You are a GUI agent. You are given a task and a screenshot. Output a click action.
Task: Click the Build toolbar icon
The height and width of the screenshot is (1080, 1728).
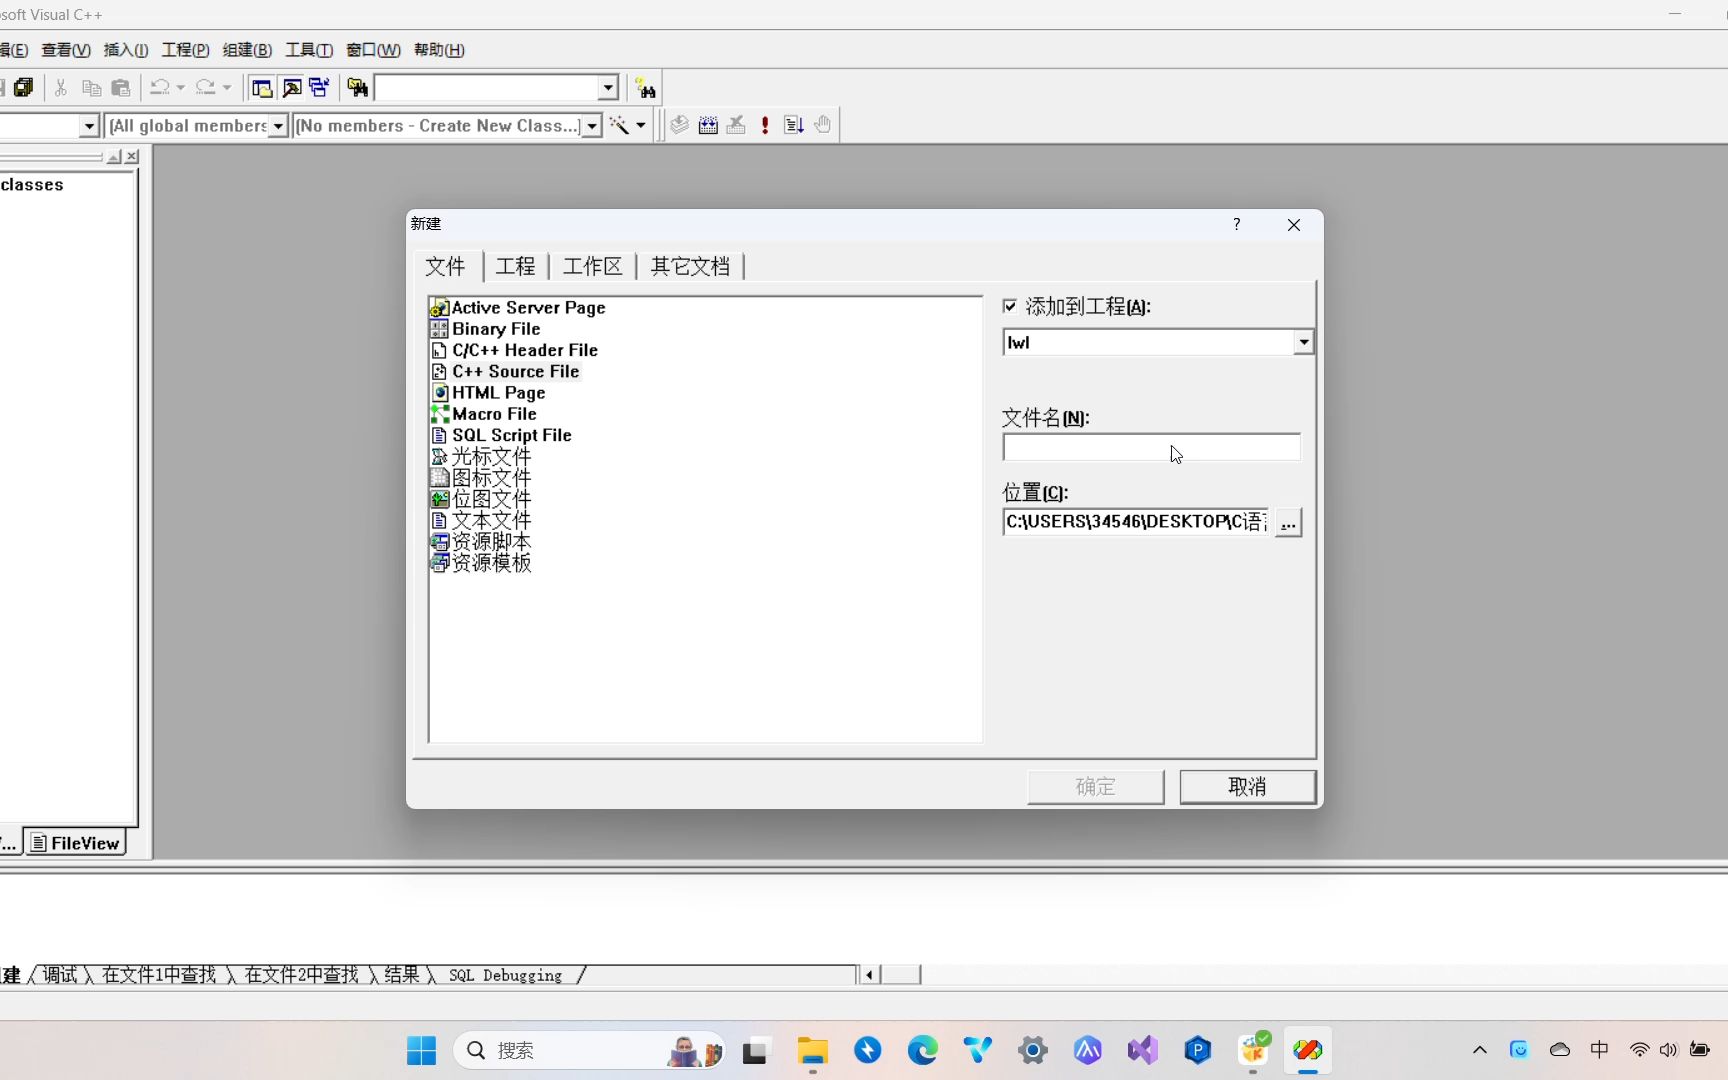(x=708, y=125)
